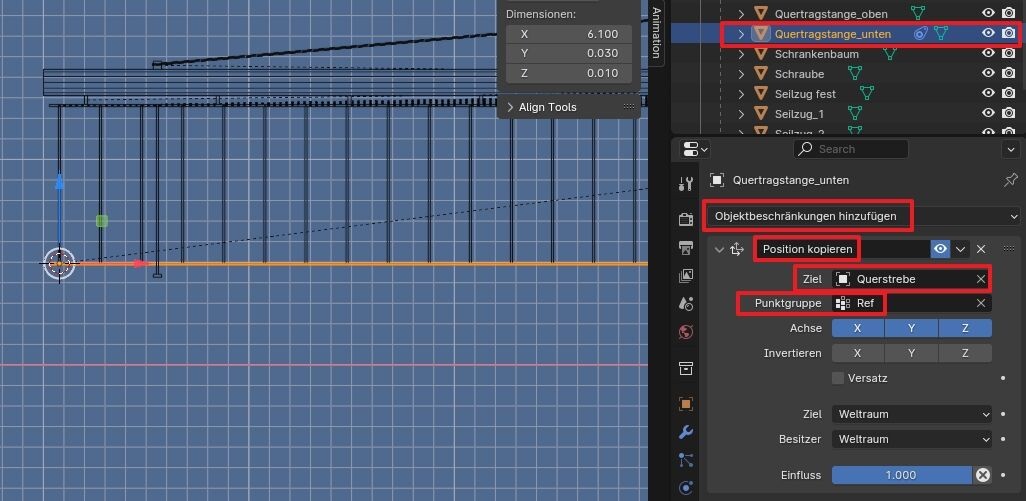Hide Seilzug_1 in the viewport
The image size is (1026, 501).
(x=988, y=113)
